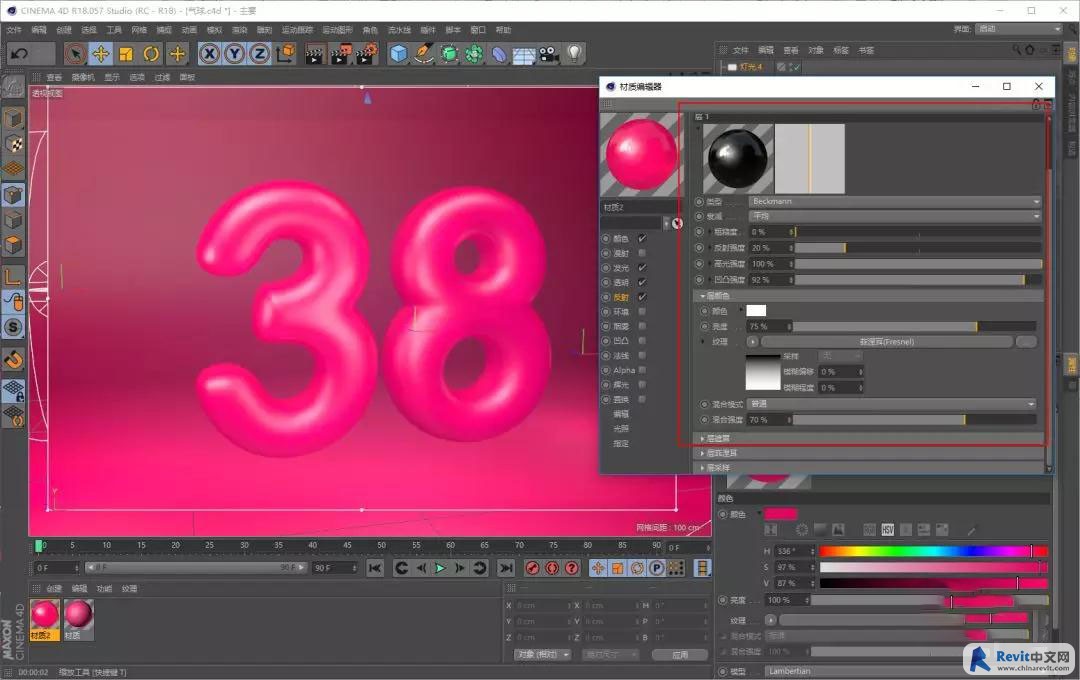Click the Enable Snap magnet icon
The image size is (1080, 680).
pyautogui.click(x=13, y=359)
